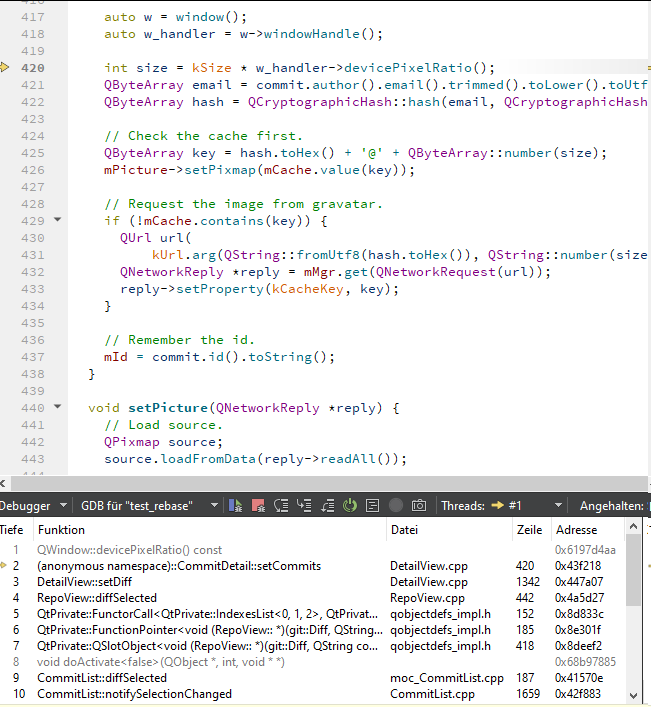Click line value 1659 in the Zeile column
Image resolution: width=651 pixels, height=707 pixels.
pos(527,693)
